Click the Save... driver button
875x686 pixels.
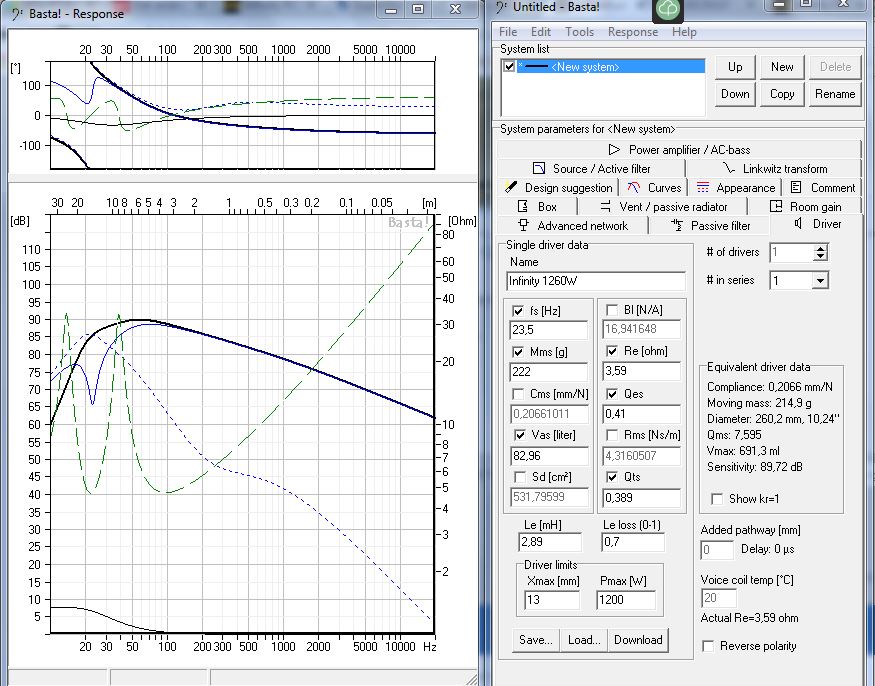coord(536,640)
